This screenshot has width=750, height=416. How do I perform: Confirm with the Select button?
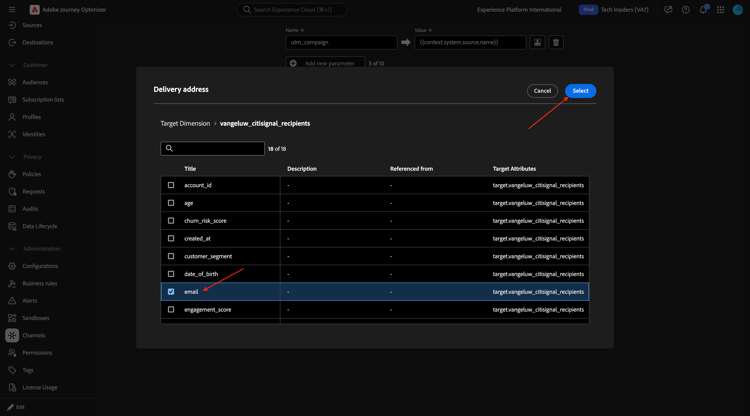(x=580, y=91)
